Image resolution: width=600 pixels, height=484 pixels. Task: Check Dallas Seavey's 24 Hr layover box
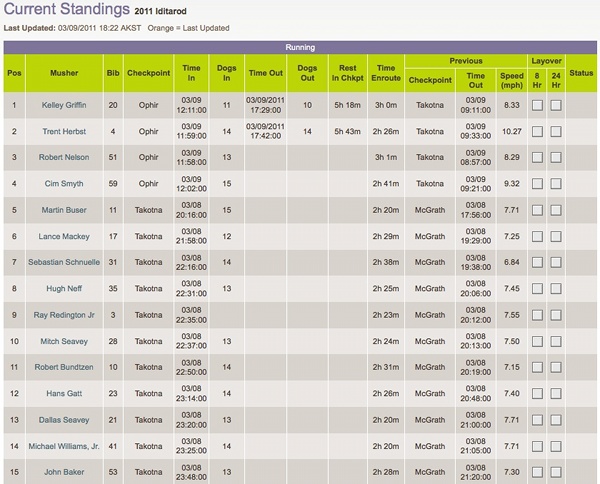(556, 420)
